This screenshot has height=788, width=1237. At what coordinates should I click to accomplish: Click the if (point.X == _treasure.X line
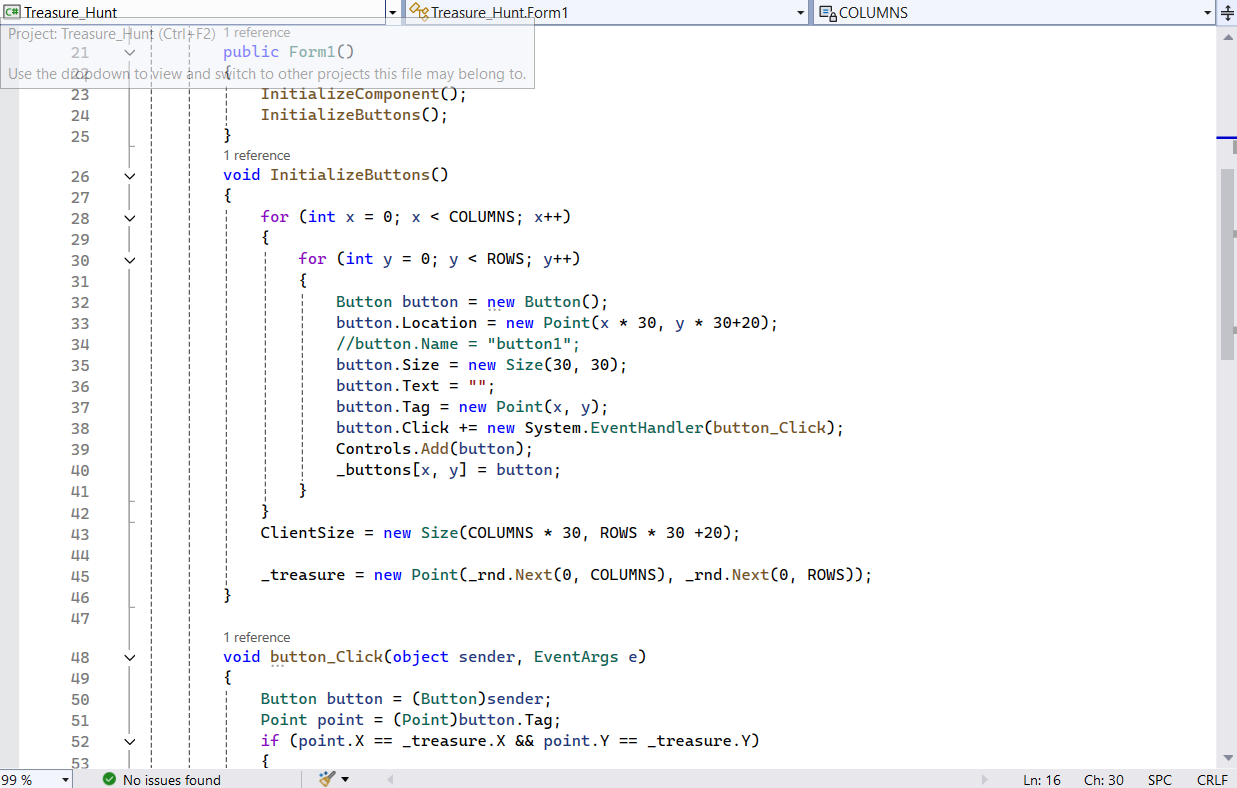[x=510, y=741]
